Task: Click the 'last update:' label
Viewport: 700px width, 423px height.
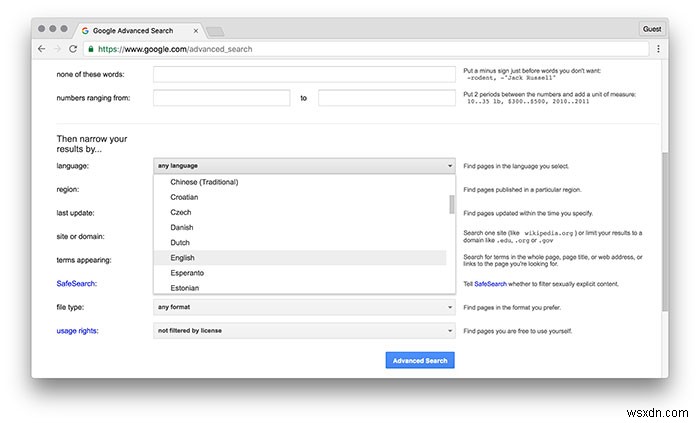Action: point(75,213)
